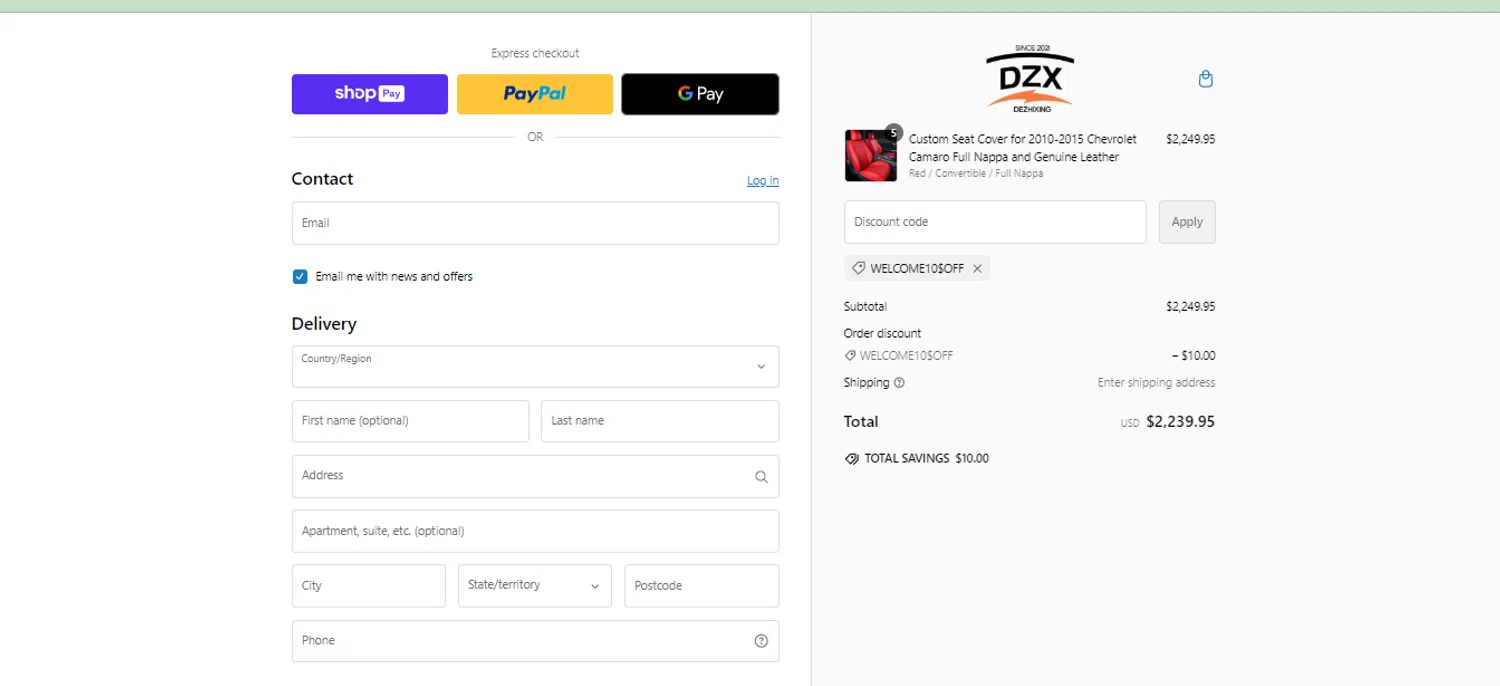
Task: Click the total amount $2,239.95
Action: coord(1180,422)
